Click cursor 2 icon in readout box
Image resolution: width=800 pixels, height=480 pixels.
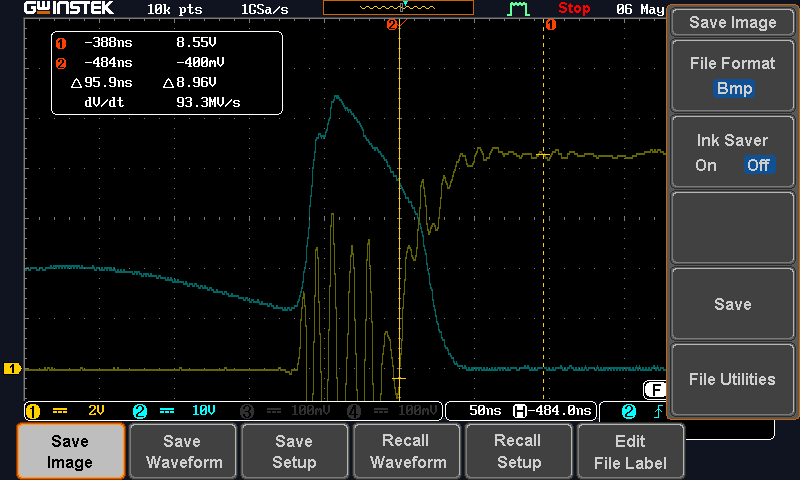coord(61,63)
